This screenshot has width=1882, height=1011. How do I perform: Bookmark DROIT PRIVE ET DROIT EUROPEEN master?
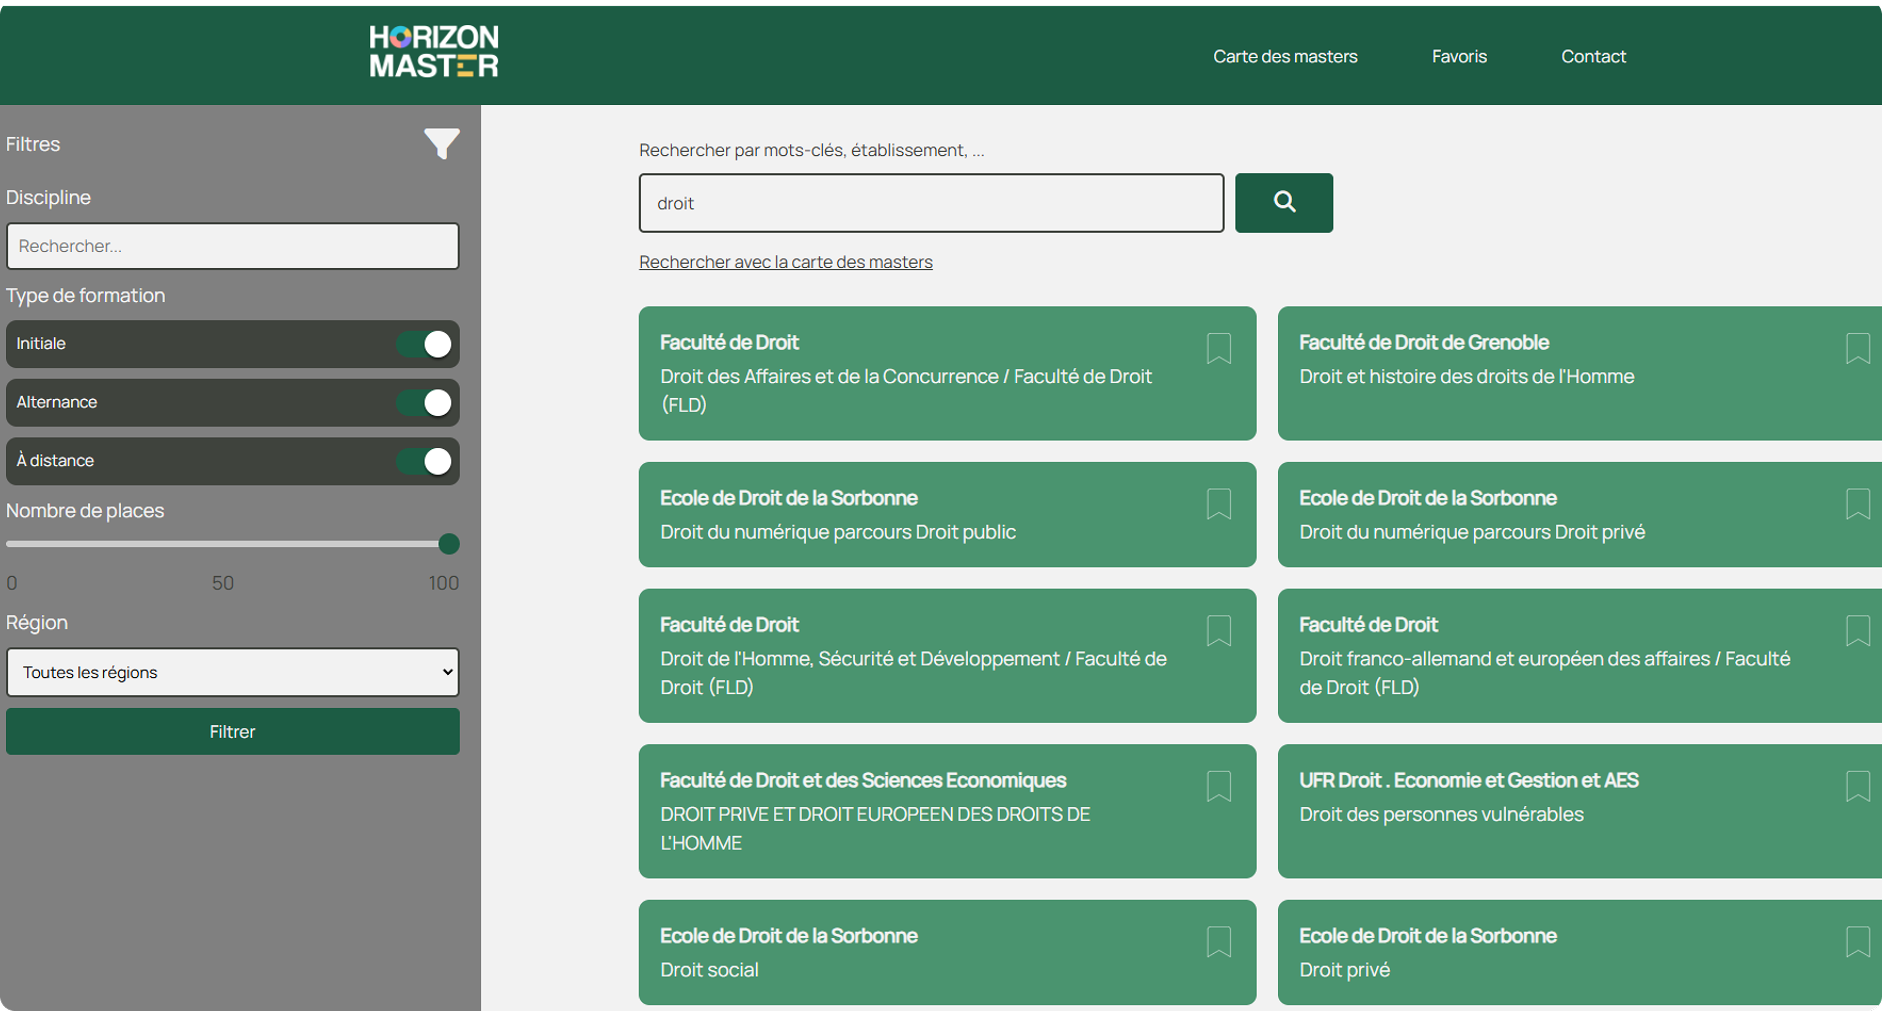click(x=1218, y=786)
